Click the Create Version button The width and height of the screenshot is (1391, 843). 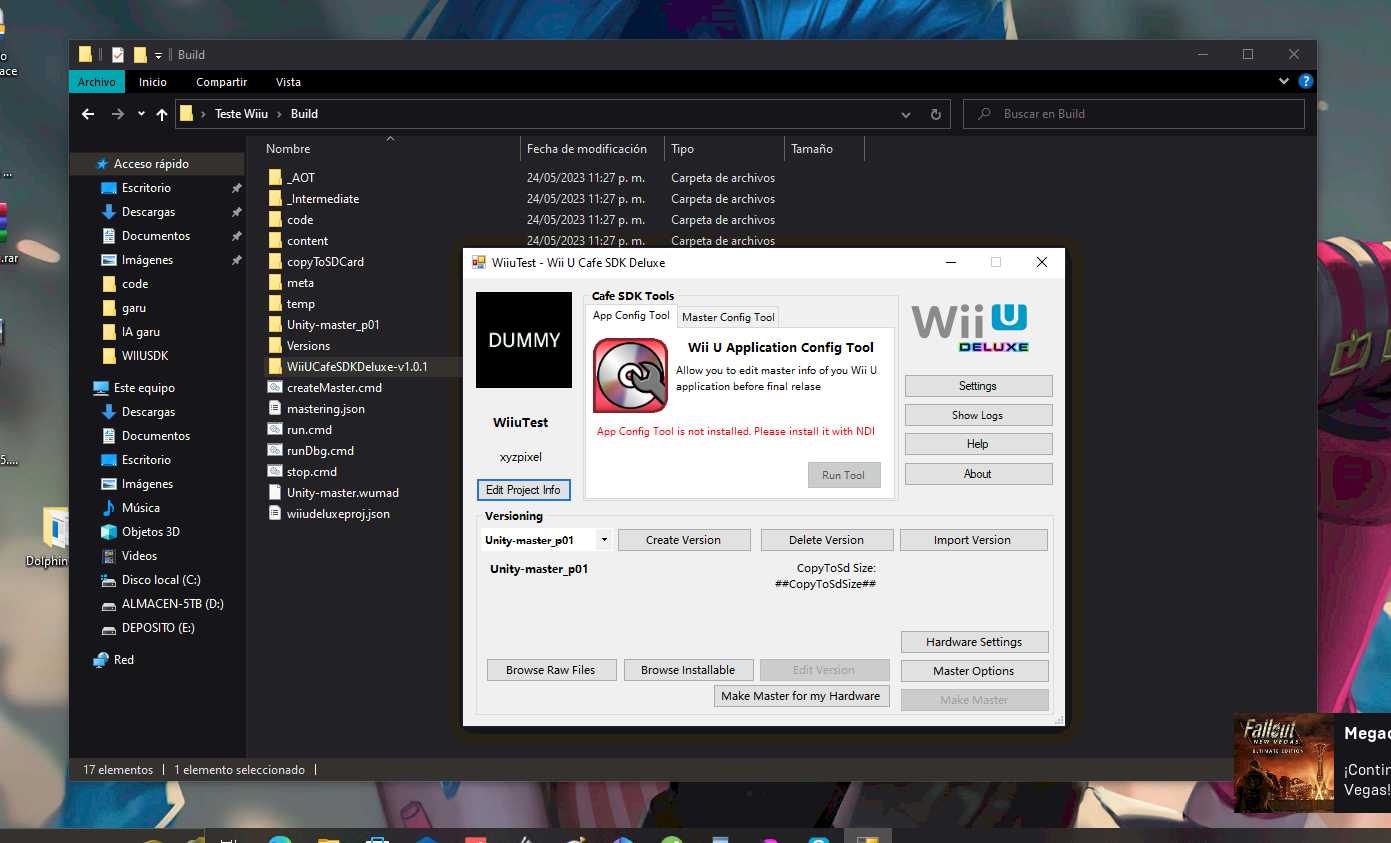683,540
